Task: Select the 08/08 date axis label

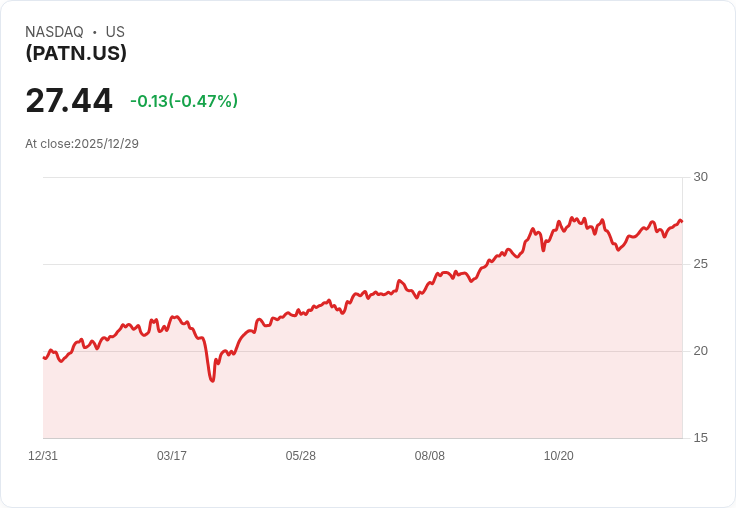Action: click(x=430, y=456)
